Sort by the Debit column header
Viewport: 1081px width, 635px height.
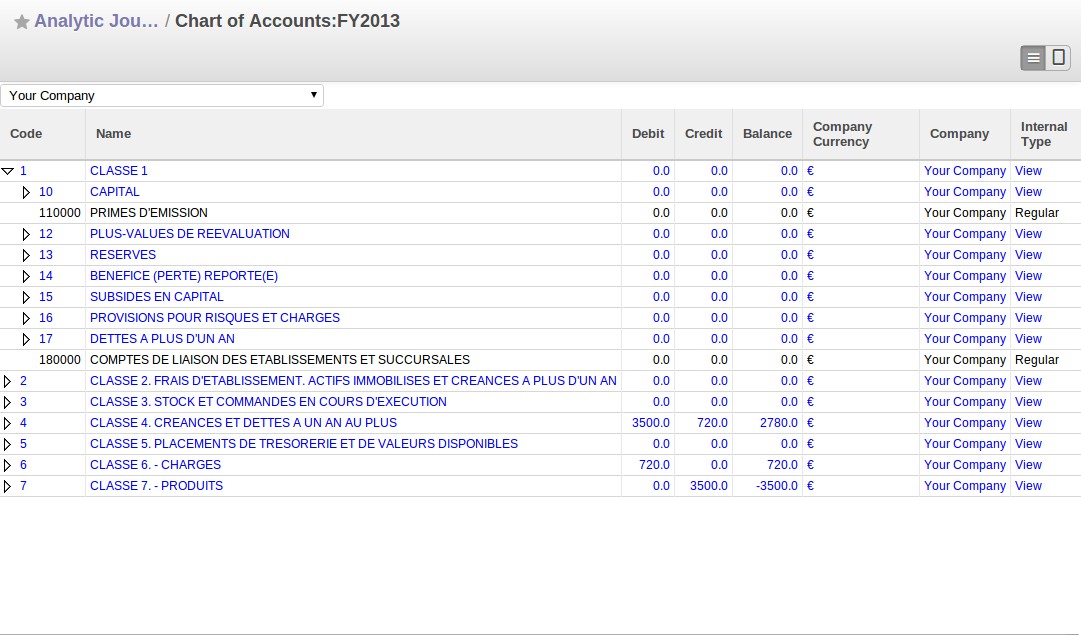click(x=647, y=134)
